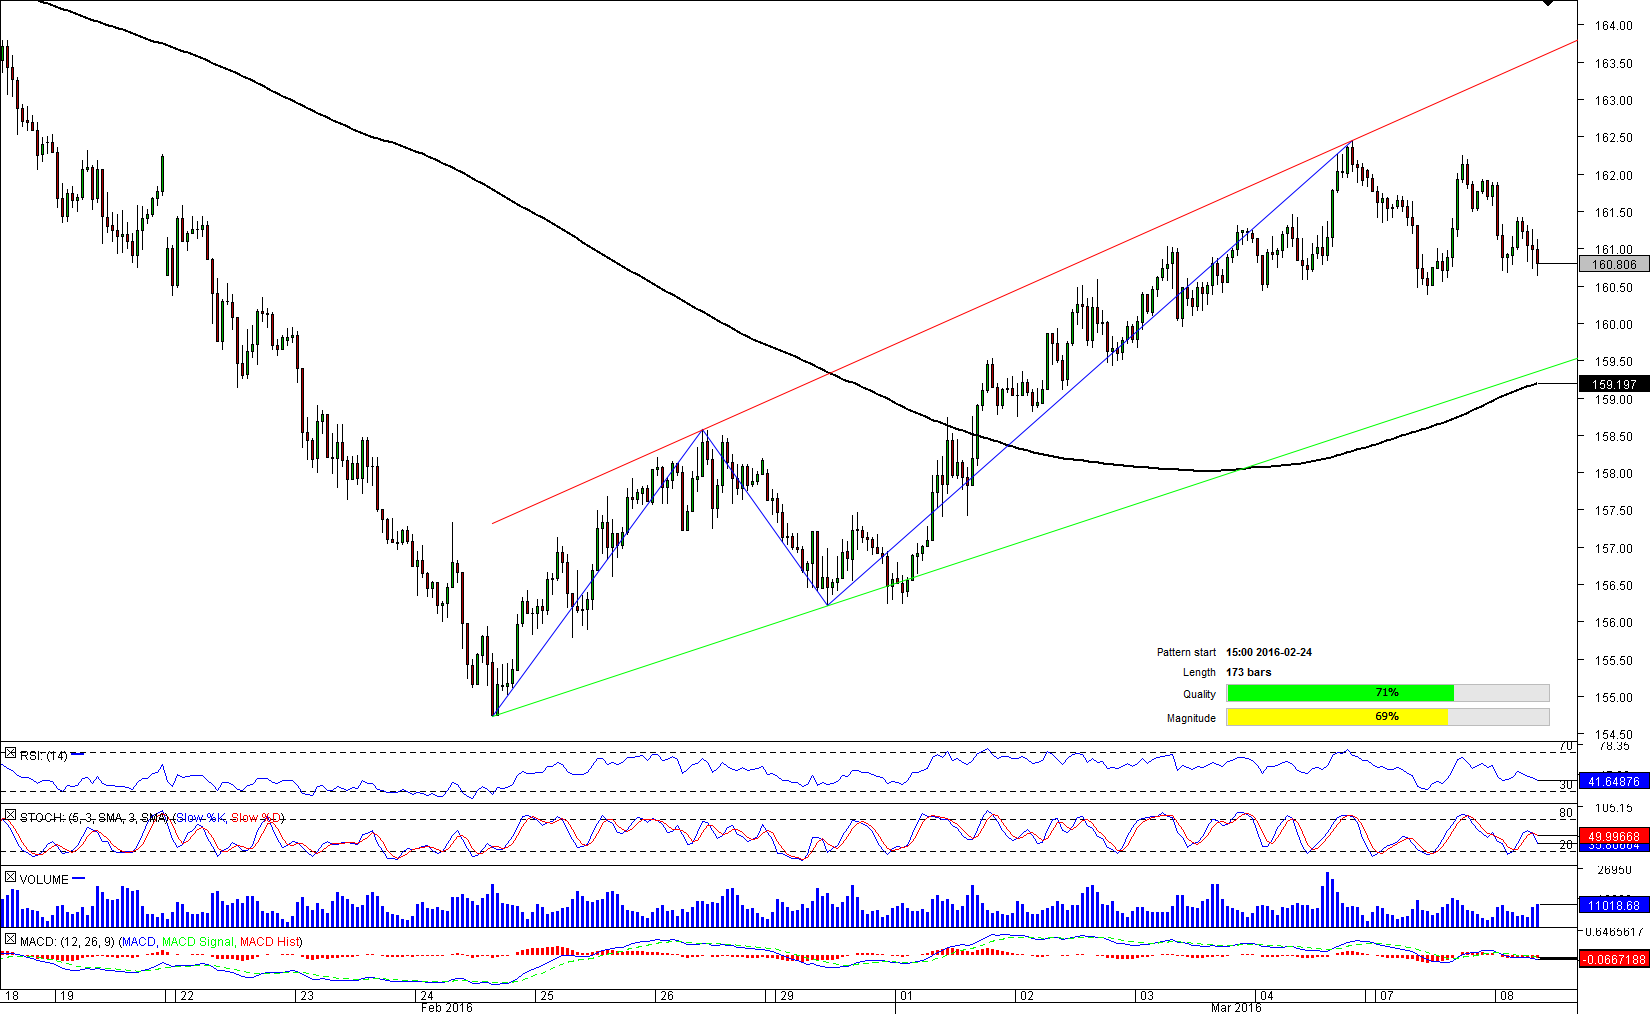This screenshot has height=1014, width=1651.
Task: Click the Slow %D legend text
Action: [x=256, y=818]
